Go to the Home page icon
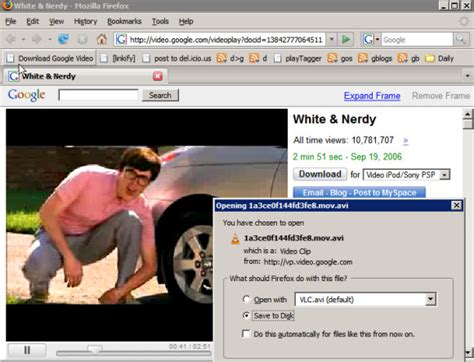This screenshot has height=362, width=474. click(102, 39)
